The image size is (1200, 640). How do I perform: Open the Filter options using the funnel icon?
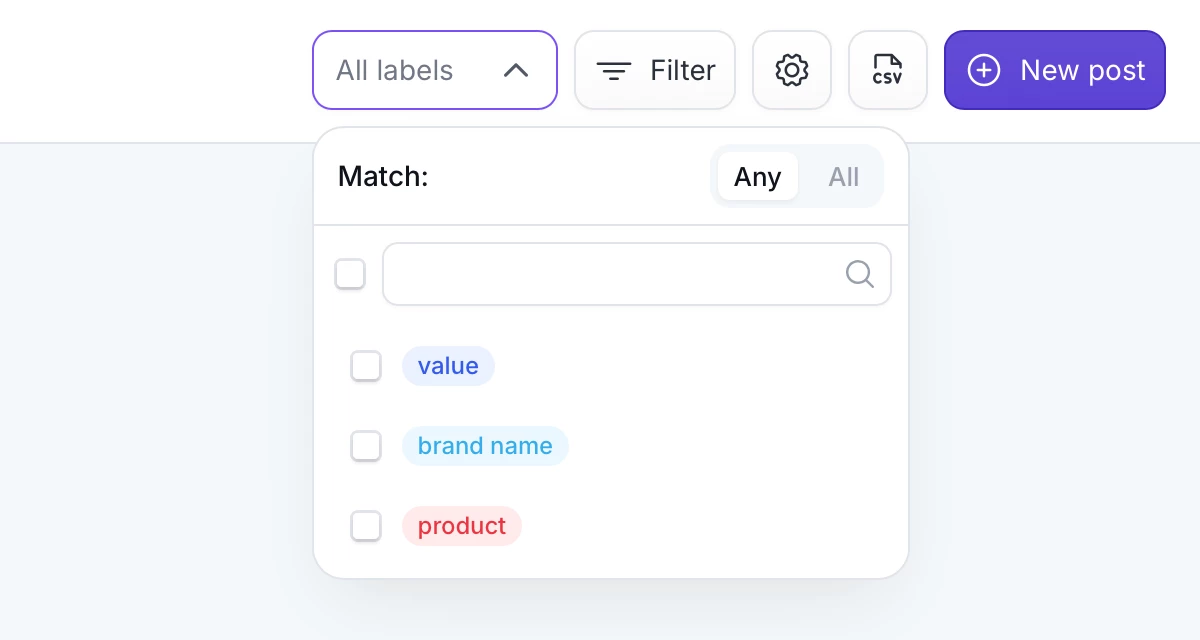point(614,70)
